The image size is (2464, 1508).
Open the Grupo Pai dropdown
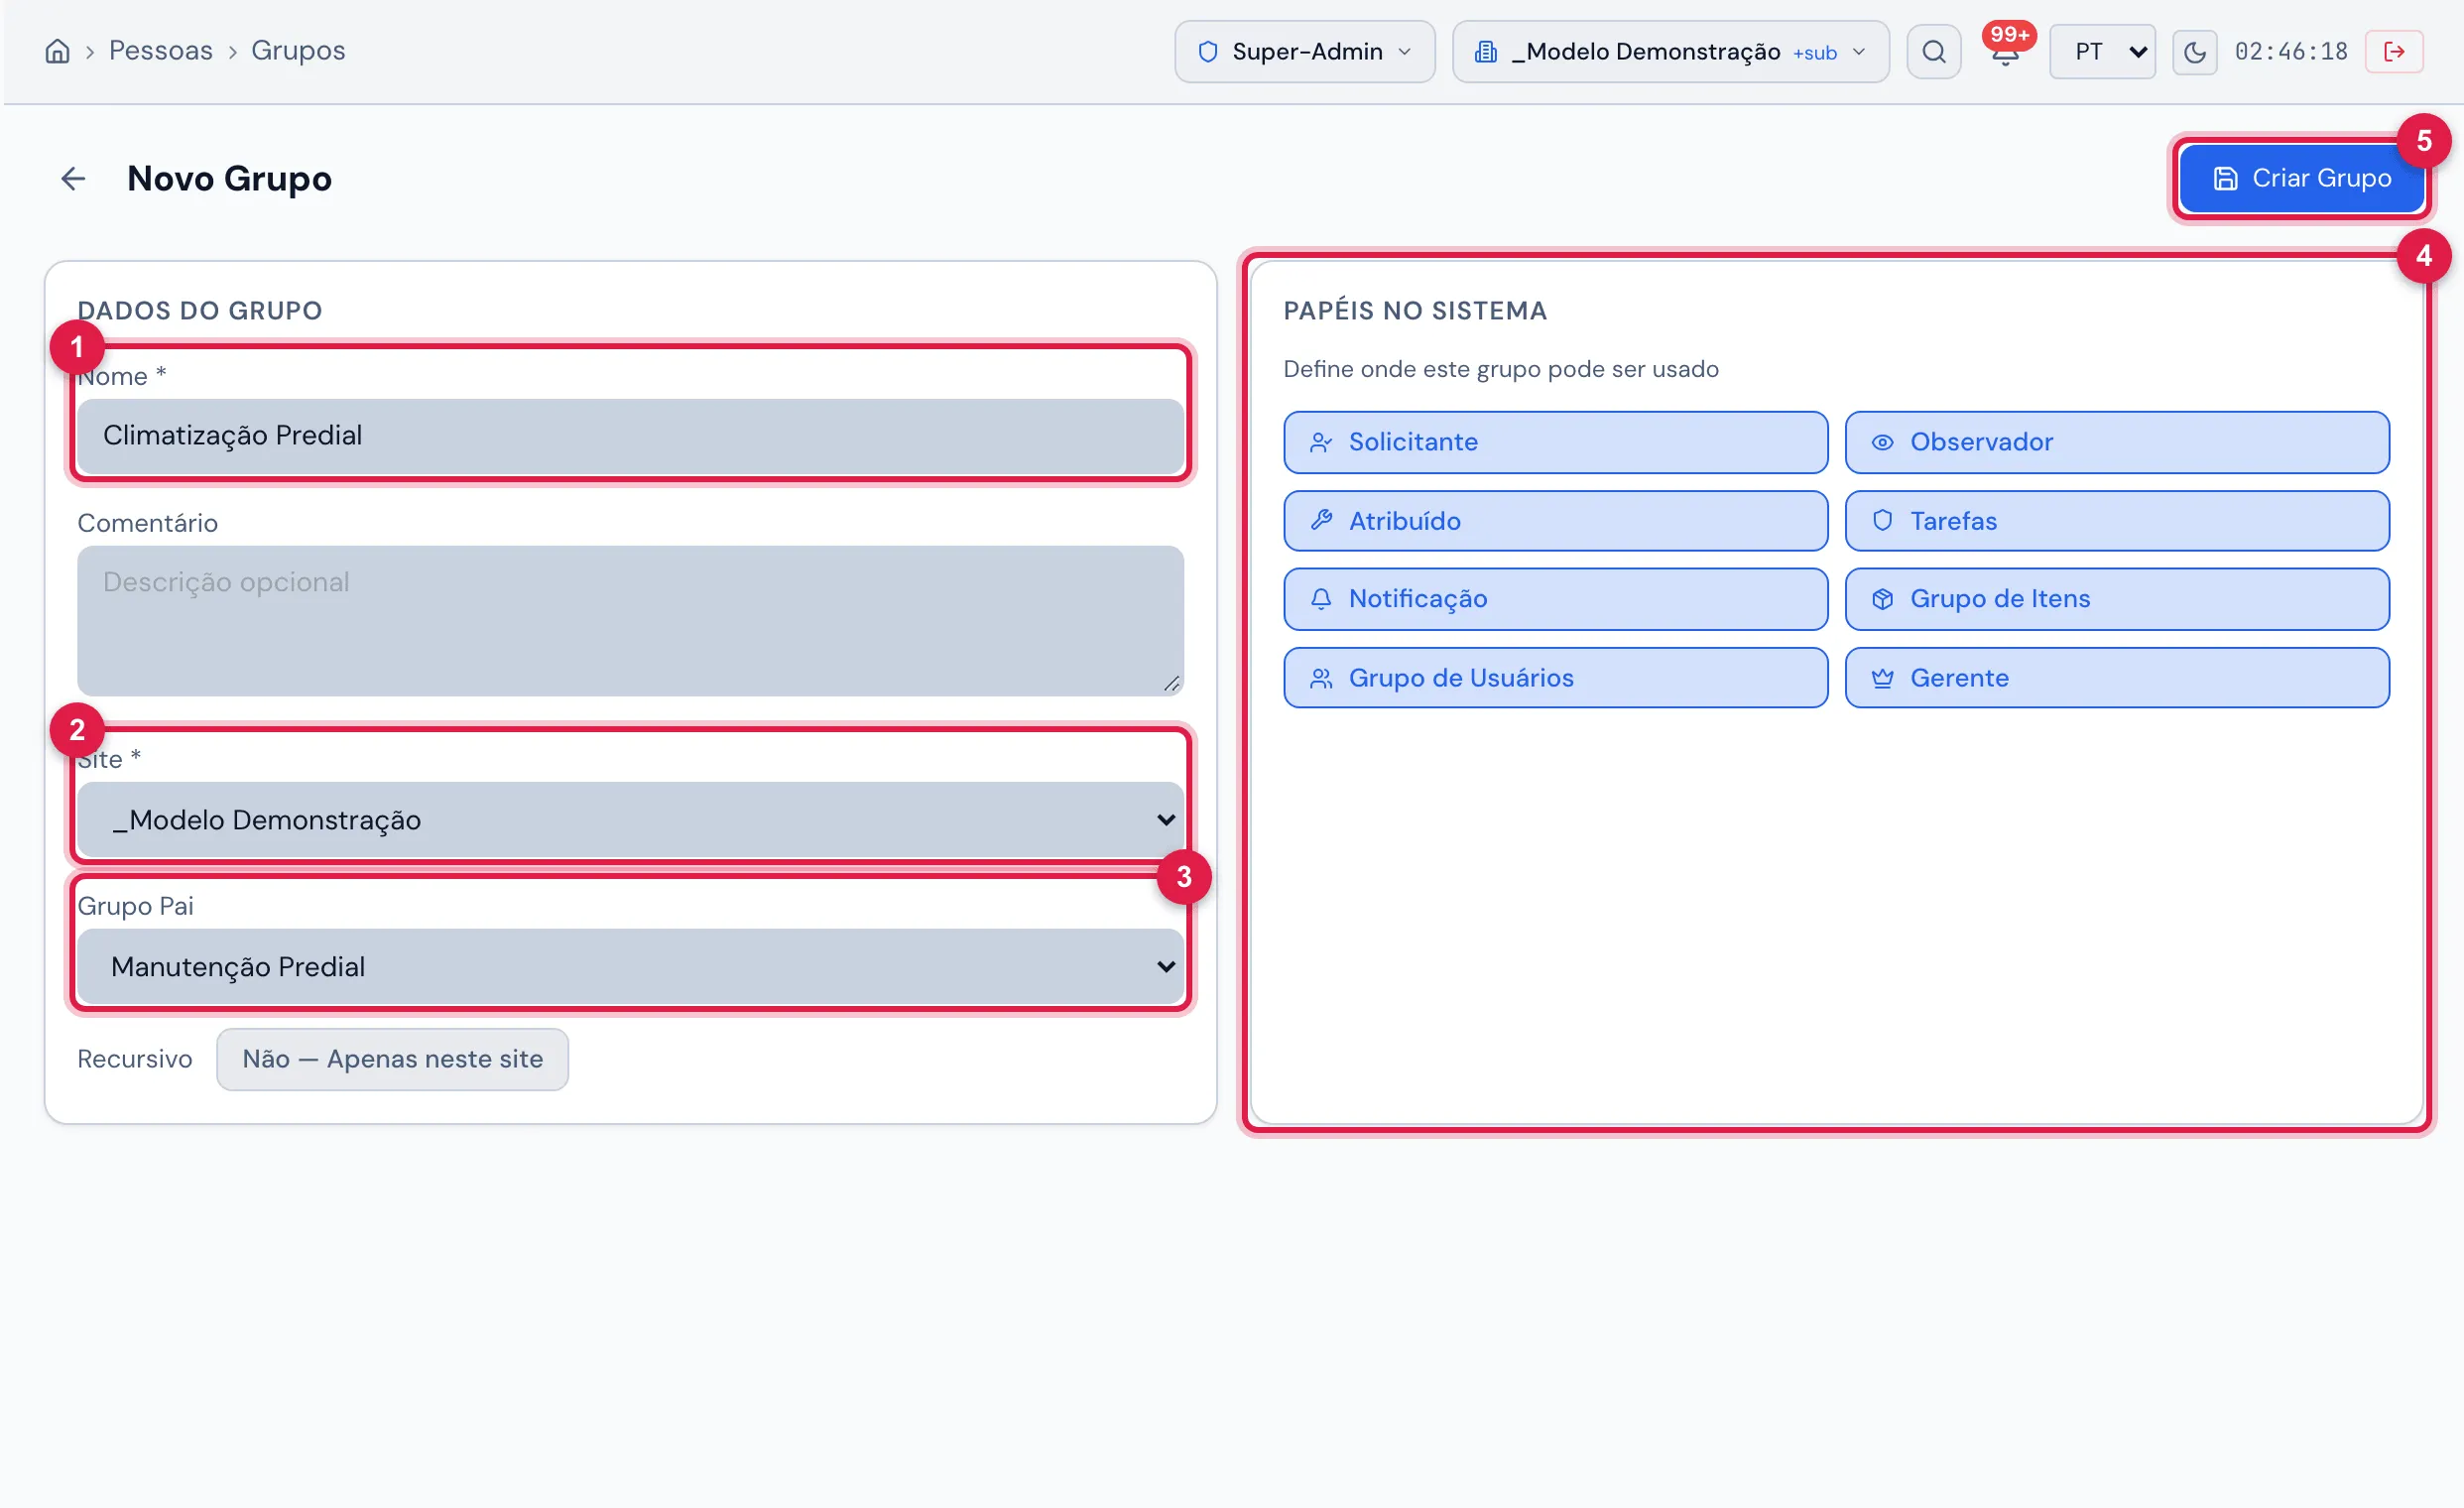pyautogui.click(x=631, y=967)
